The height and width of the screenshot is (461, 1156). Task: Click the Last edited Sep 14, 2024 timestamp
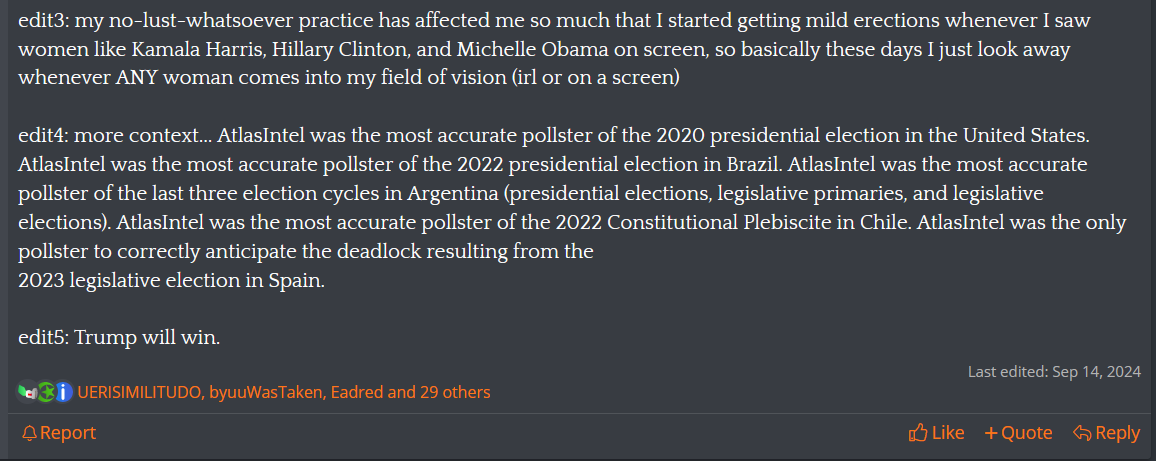click(x=1054, y=372)
